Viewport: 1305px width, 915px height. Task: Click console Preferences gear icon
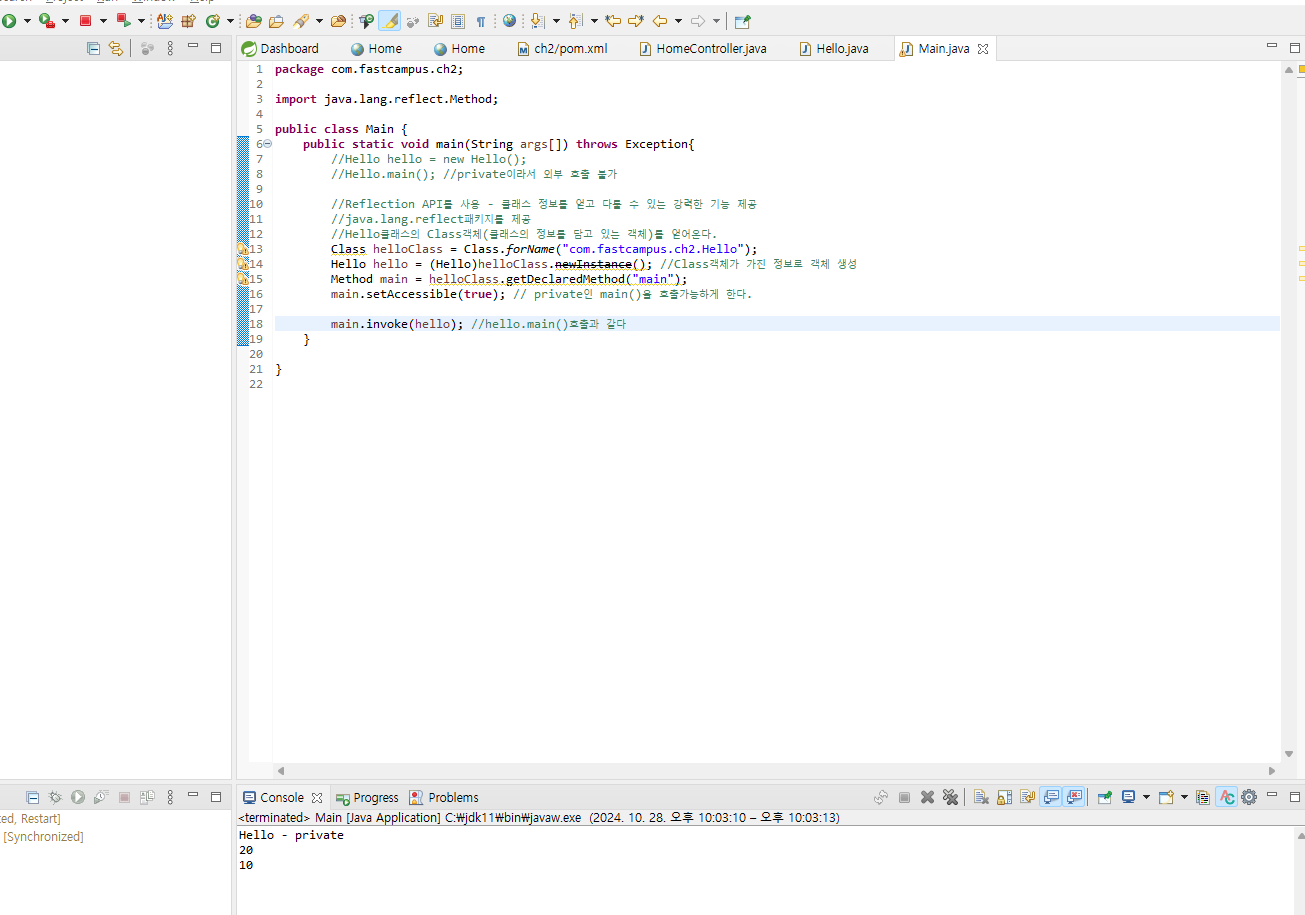(1249, 797)
